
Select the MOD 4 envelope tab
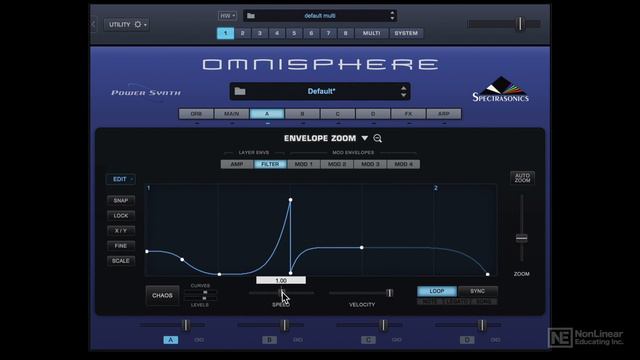pos(403,164)
